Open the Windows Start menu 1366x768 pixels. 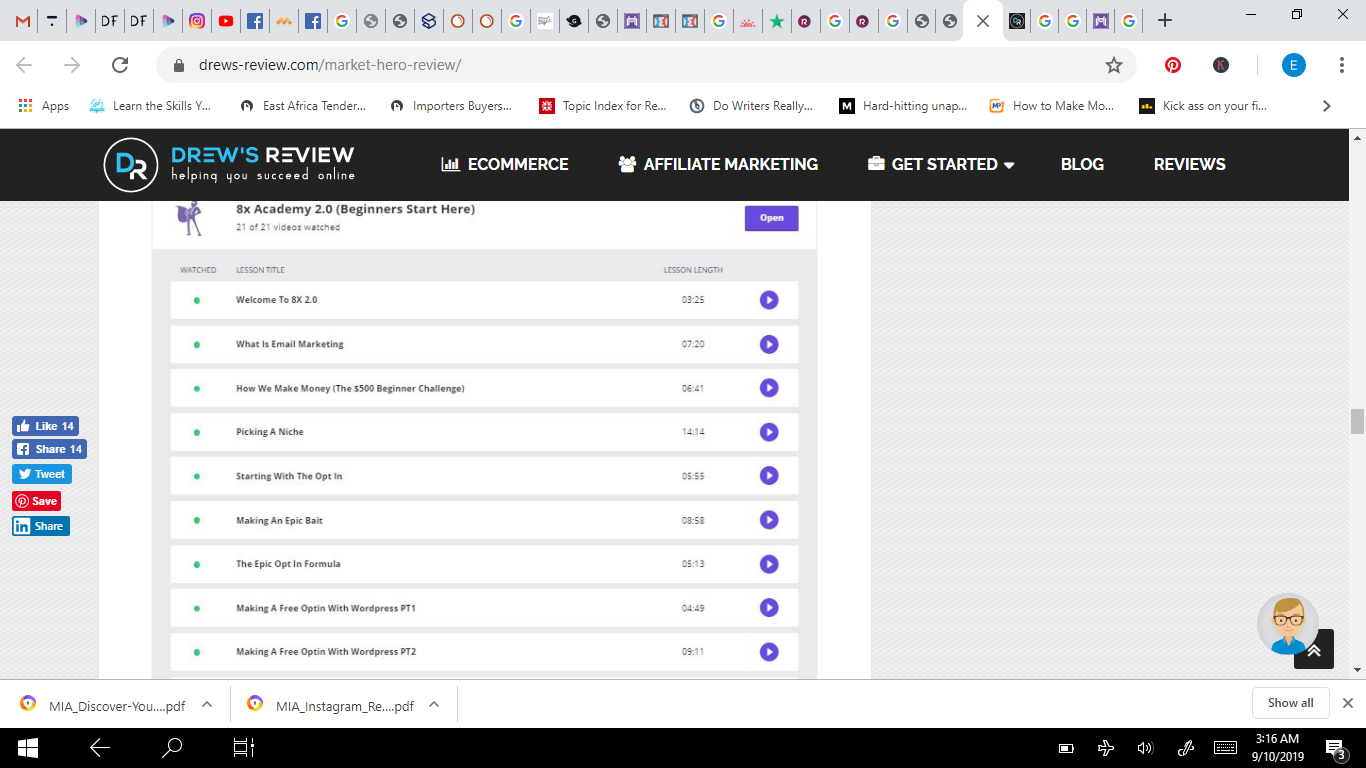click(27, 748)
